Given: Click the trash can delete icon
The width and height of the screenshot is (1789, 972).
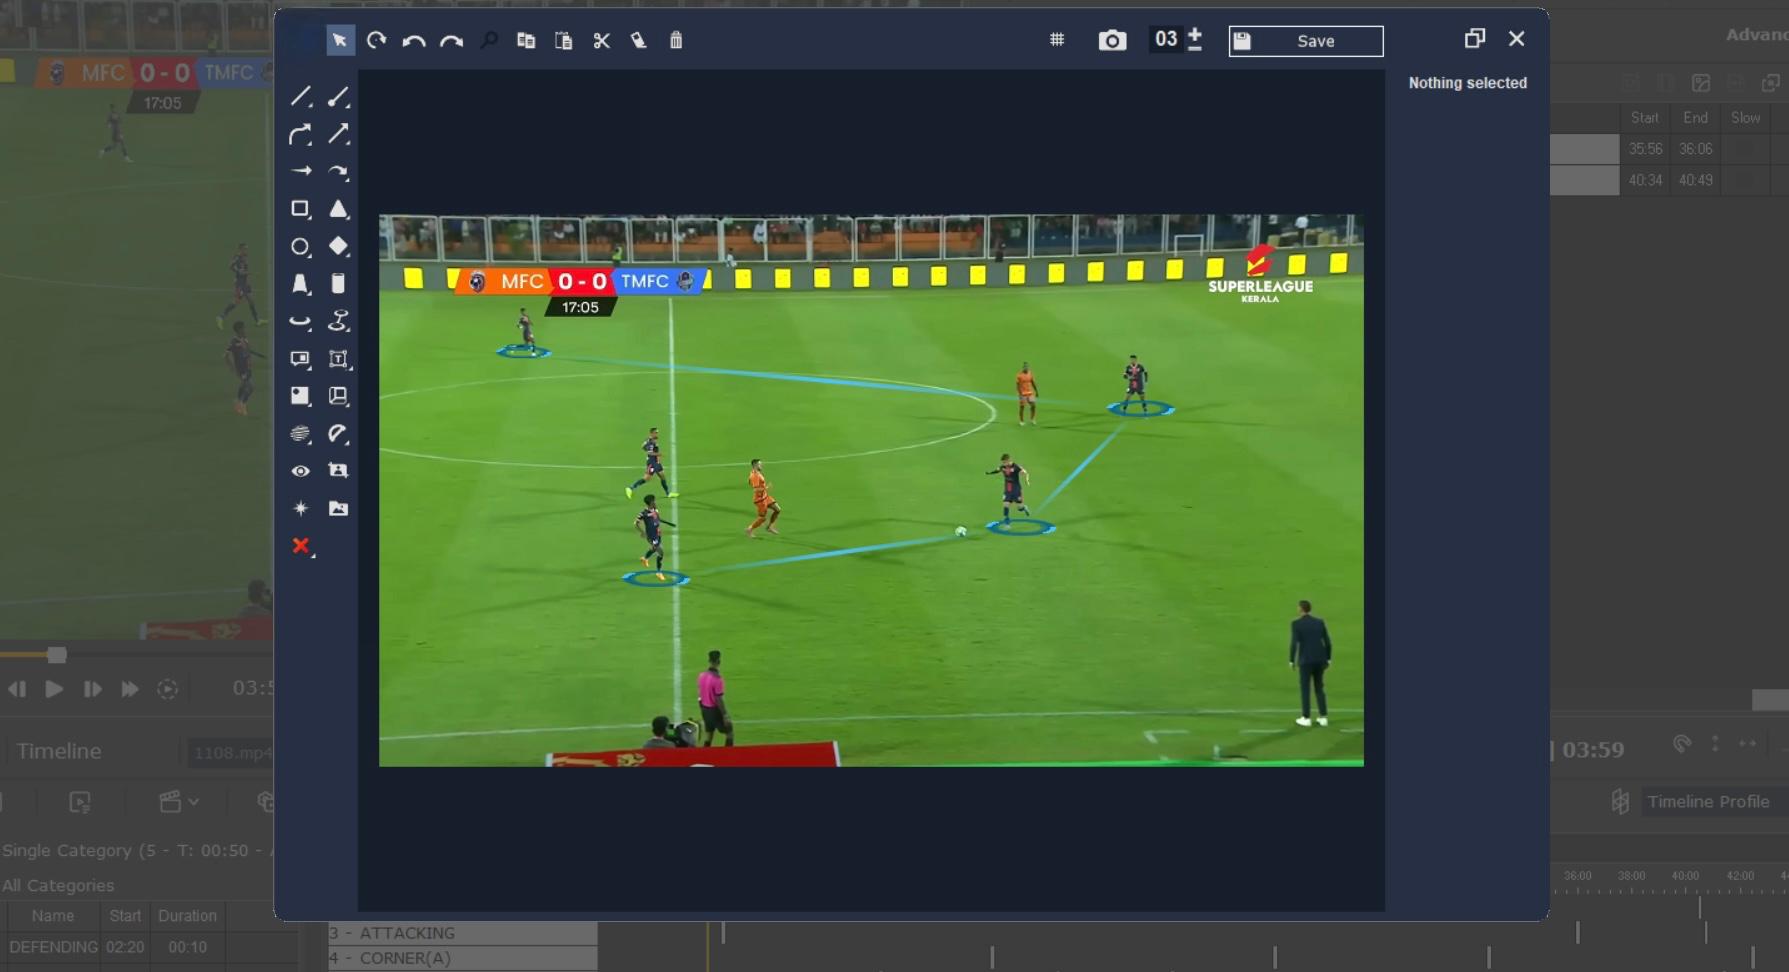Looking at the screenshot, I should coord(676,41).
